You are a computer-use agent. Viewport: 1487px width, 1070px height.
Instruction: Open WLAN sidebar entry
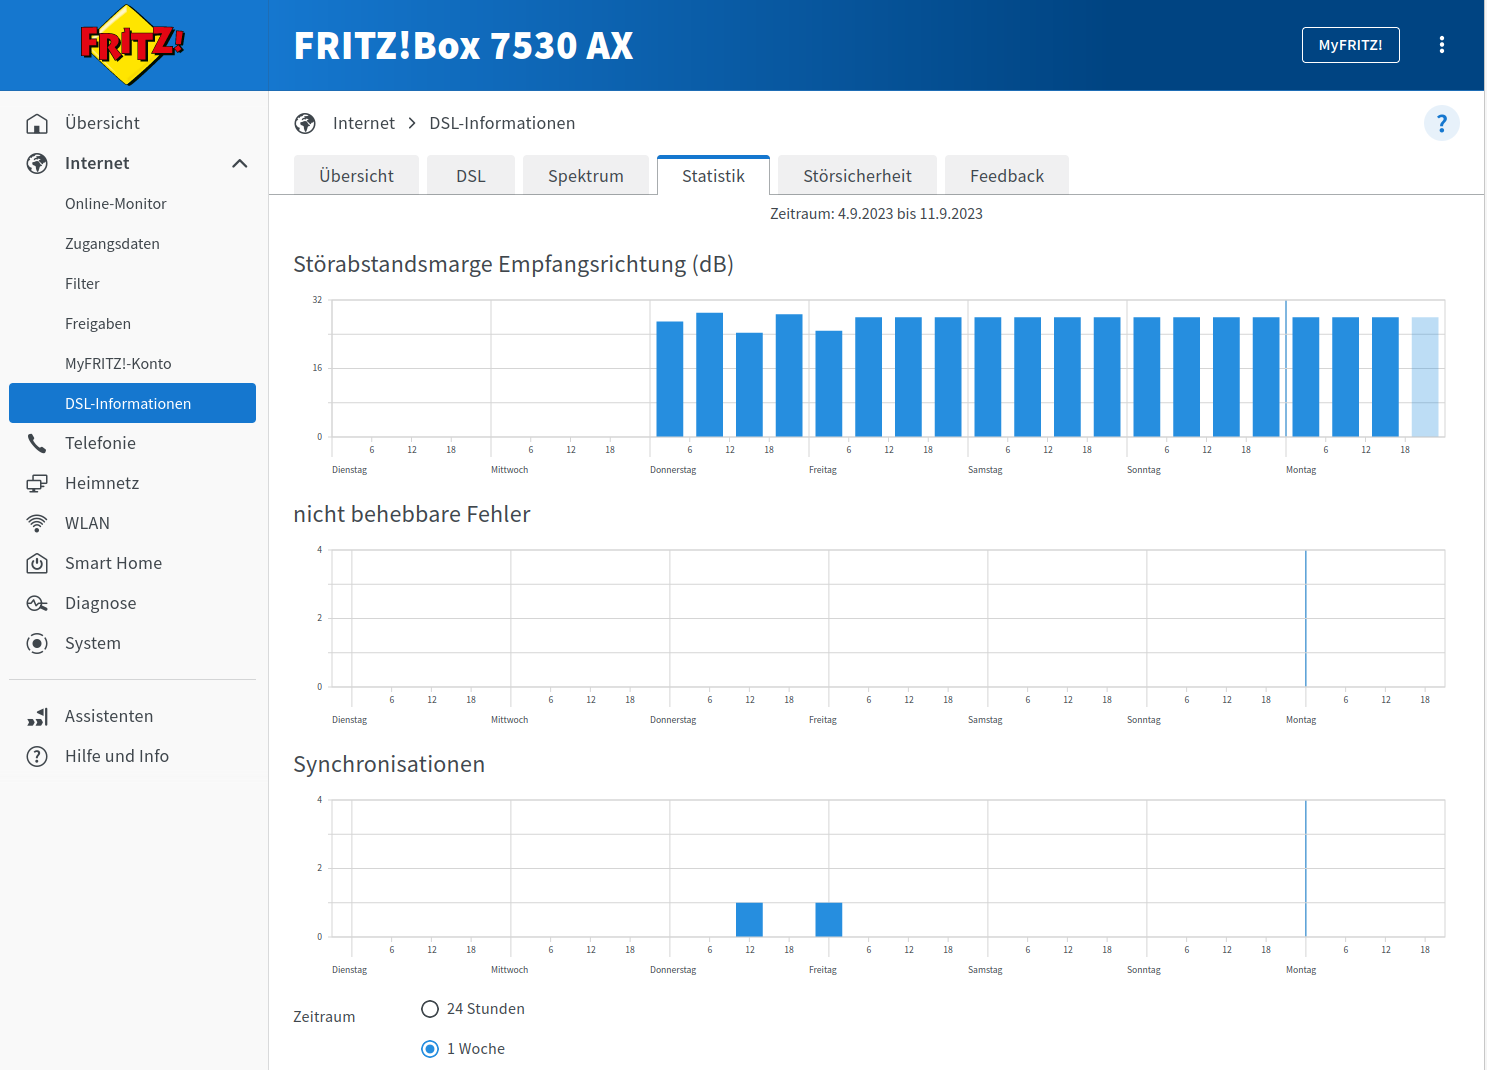click(x=132, y=523)
